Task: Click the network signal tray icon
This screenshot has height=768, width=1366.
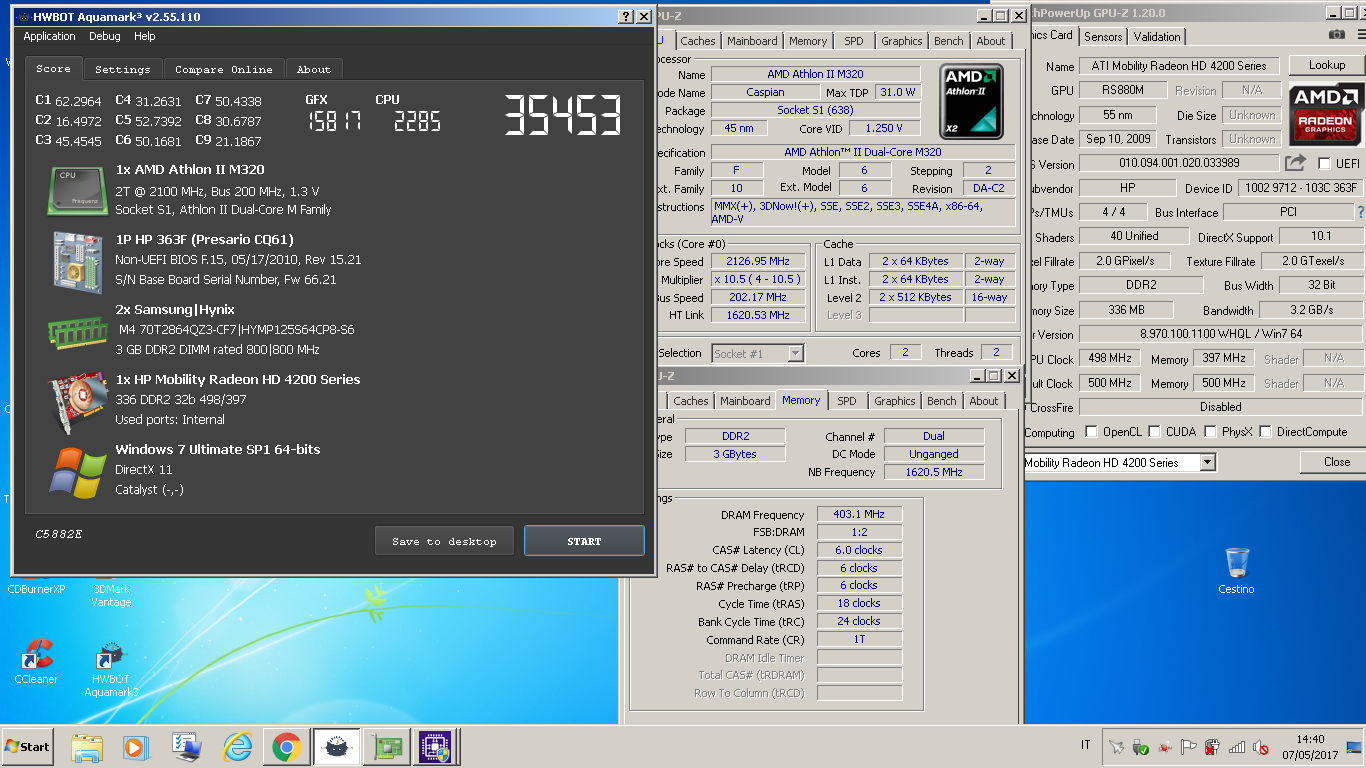Action: tap(1237, 747)
